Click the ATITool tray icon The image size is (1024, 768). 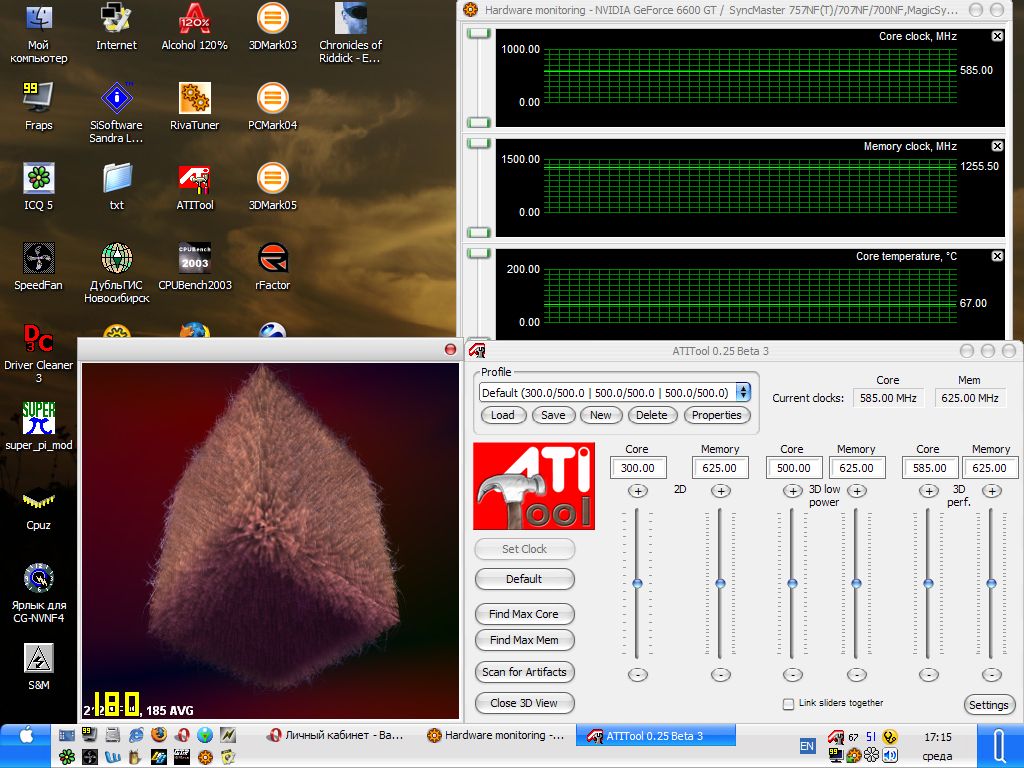tap(835, 737)
